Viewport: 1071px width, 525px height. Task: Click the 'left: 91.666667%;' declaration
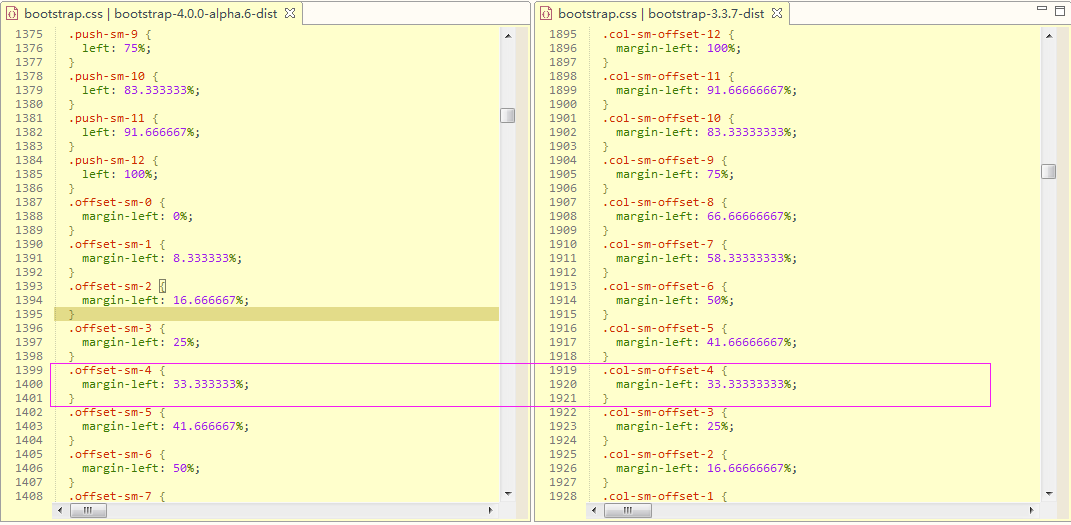141,132
